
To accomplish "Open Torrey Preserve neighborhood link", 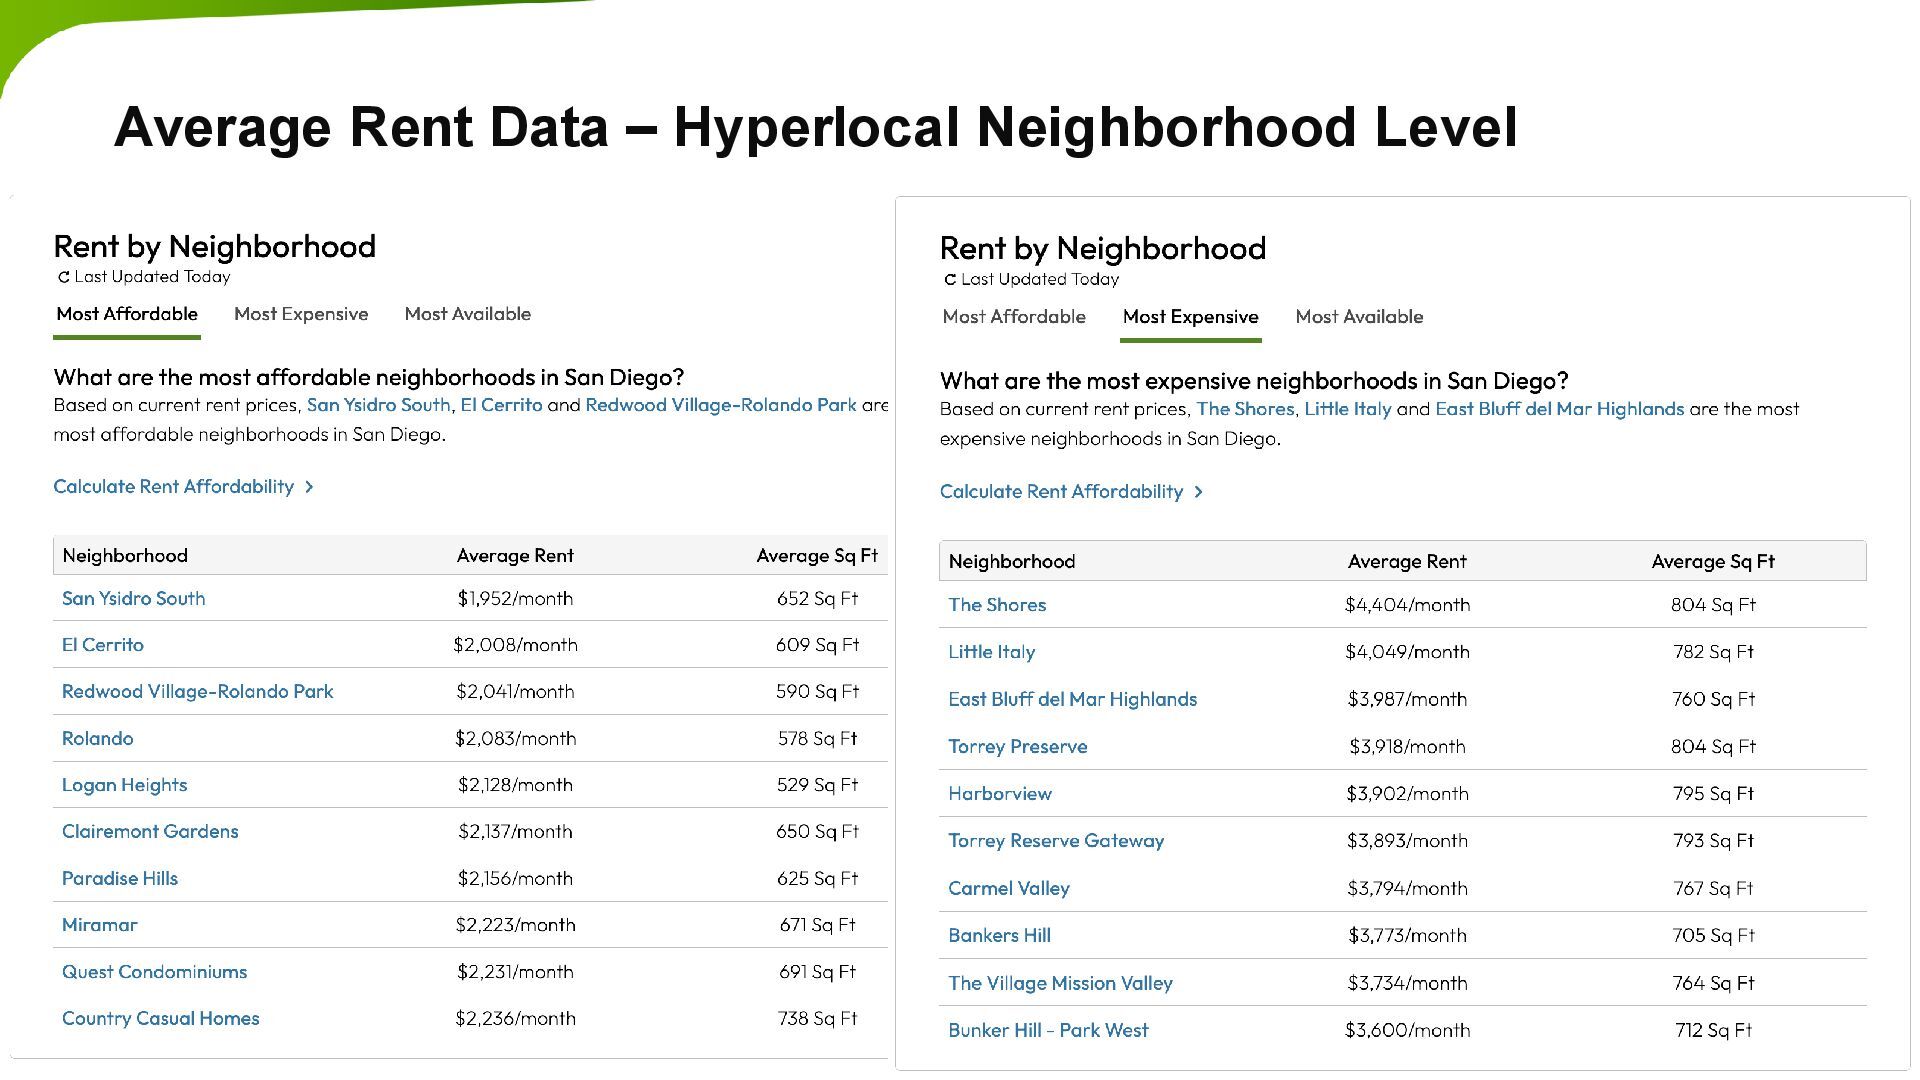I will pos(1017,747).
